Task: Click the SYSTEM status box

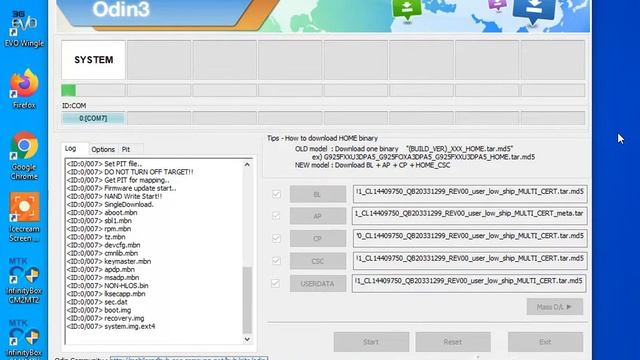Action: [x=93, y=60]
